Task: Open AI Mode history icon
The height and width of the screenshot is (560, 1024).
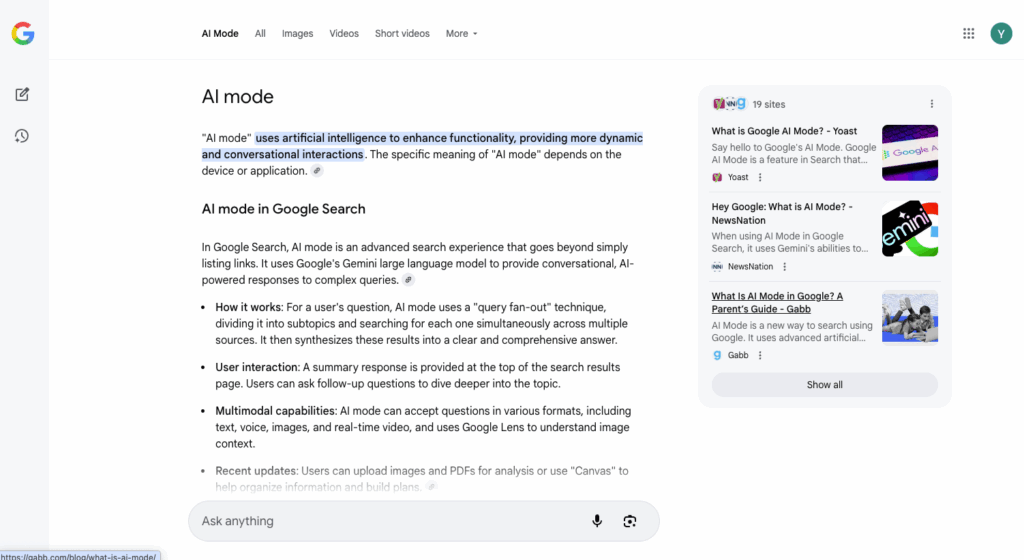Action: point(22,136)
